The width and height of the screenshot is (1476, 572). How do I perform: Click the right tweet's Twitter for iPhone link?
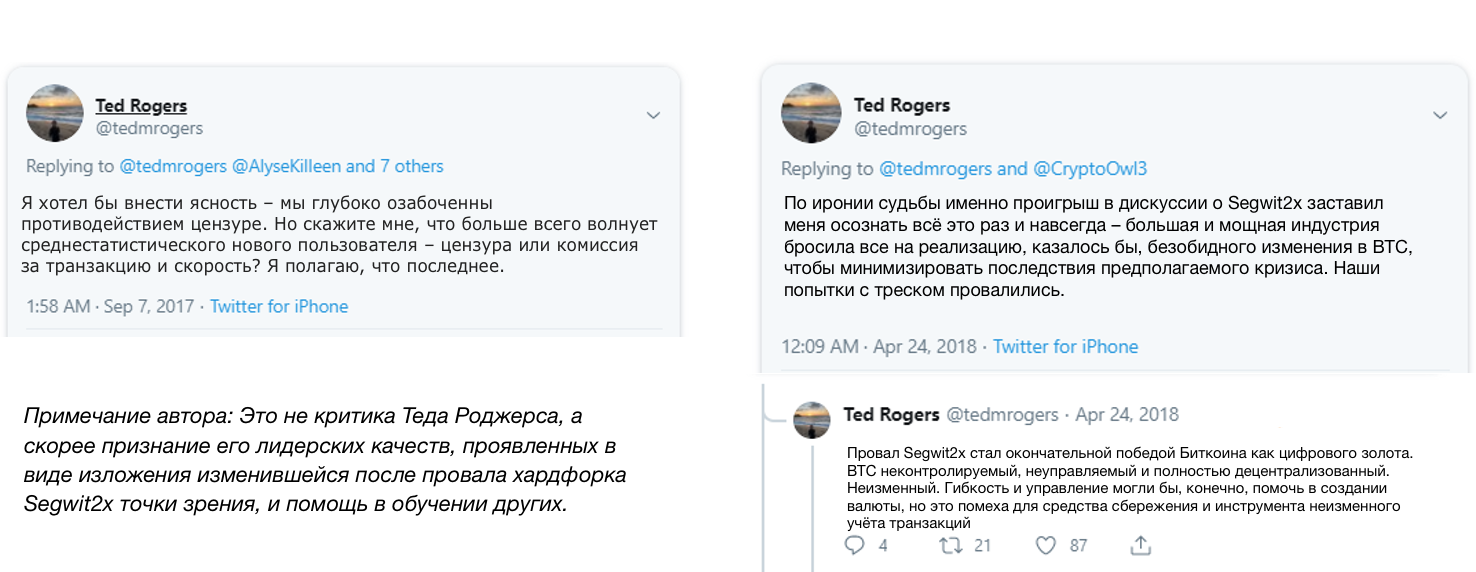[x=1065, y=347]
